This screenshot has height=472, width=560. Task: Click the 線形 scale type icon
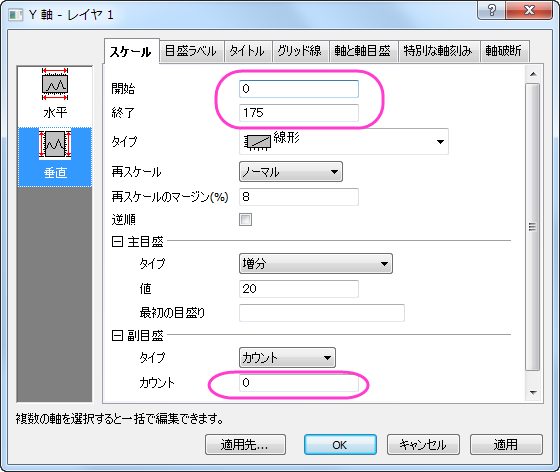coord(257,142)
